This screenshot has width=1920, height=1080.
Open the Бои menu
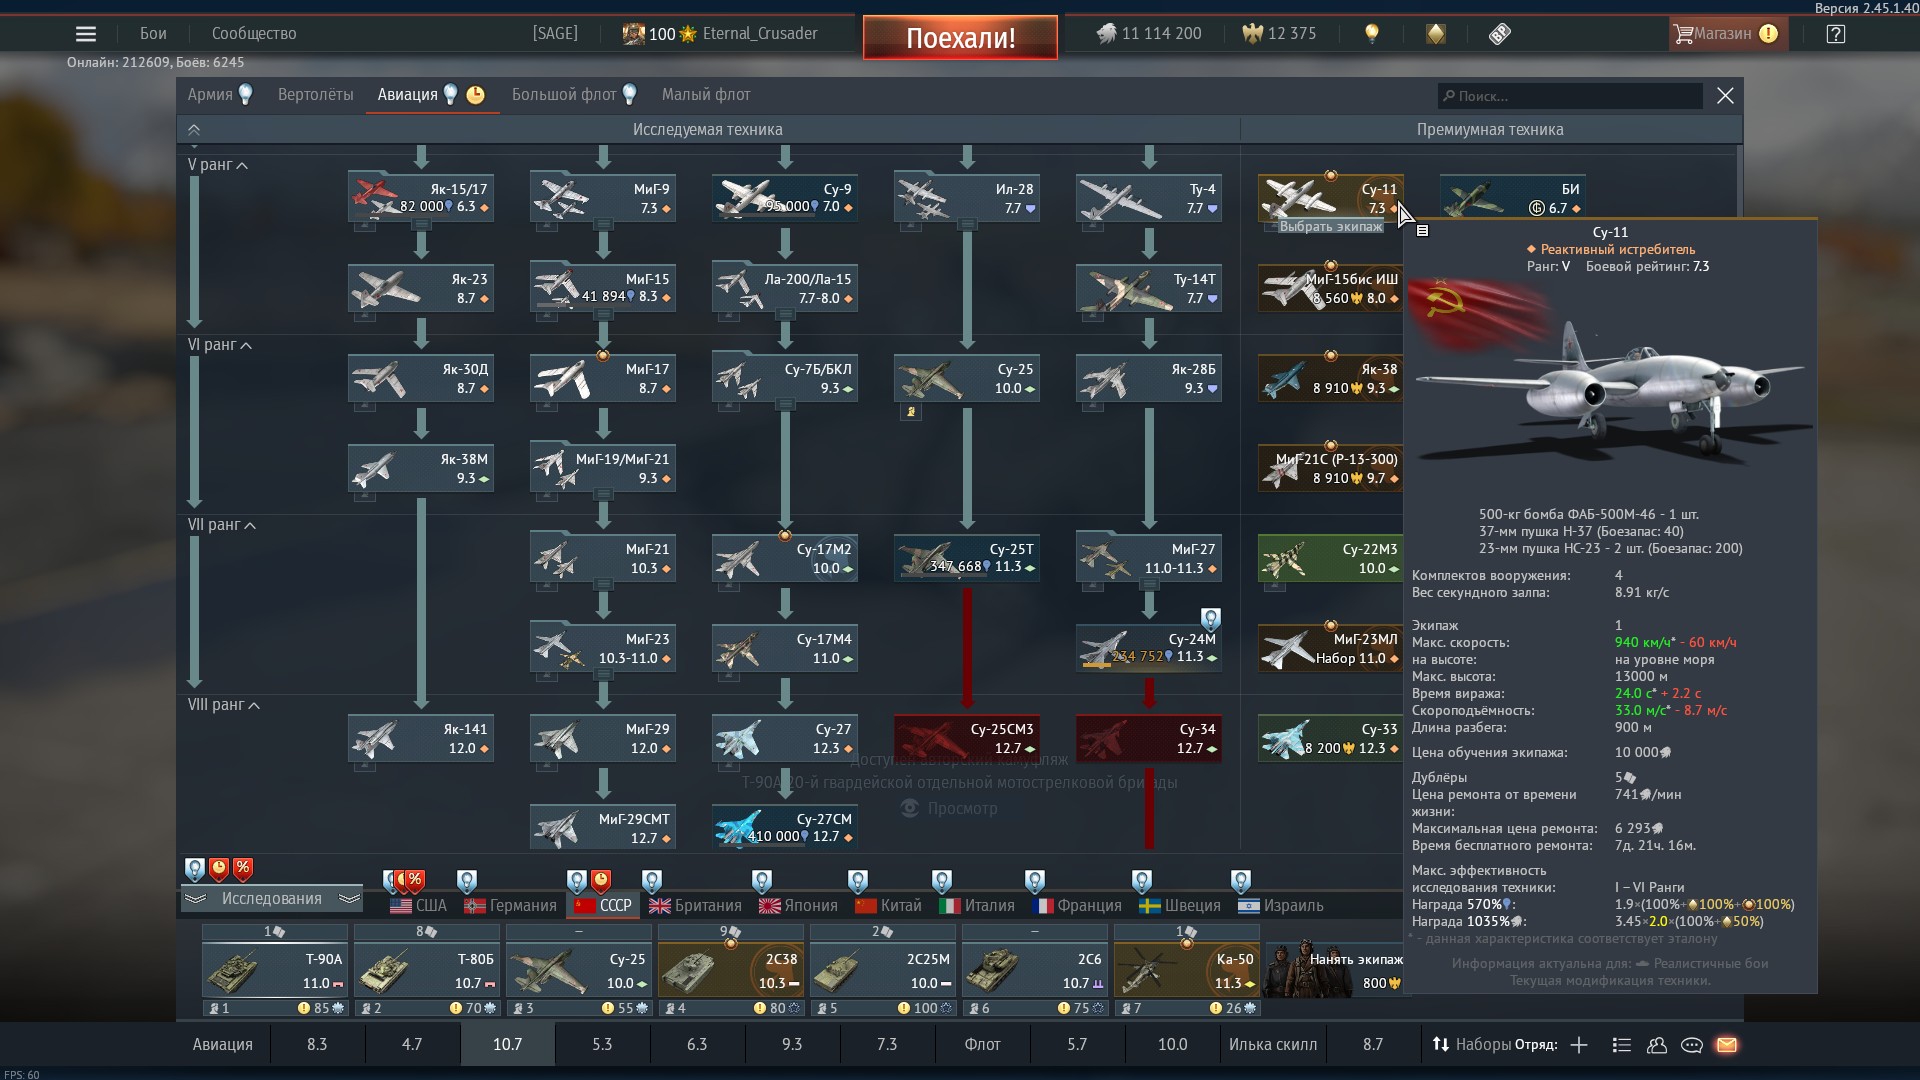tap(153, 34)
